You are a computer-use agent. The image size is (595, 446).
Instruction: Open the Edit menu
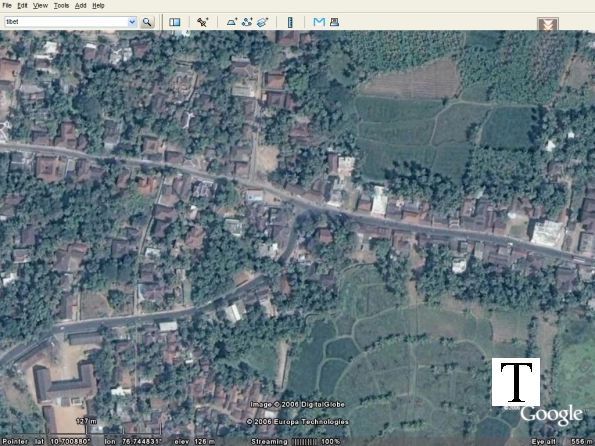pos(22,6)
